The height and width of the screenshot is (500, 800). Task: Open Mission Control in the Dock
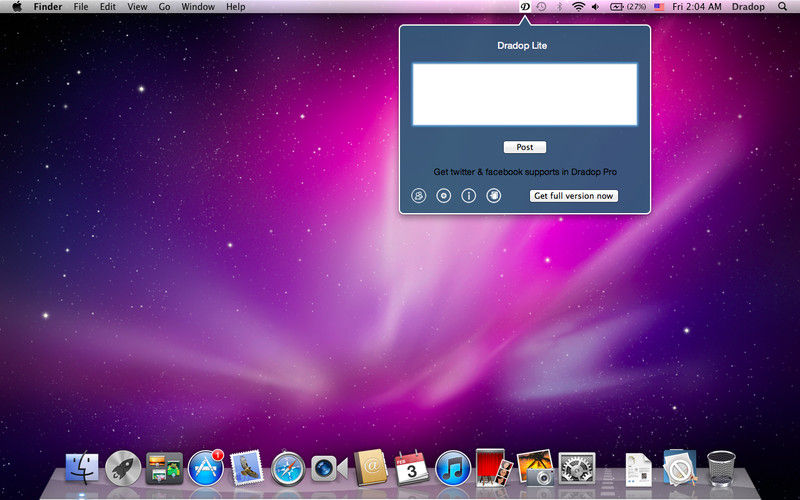pos(164,468)
